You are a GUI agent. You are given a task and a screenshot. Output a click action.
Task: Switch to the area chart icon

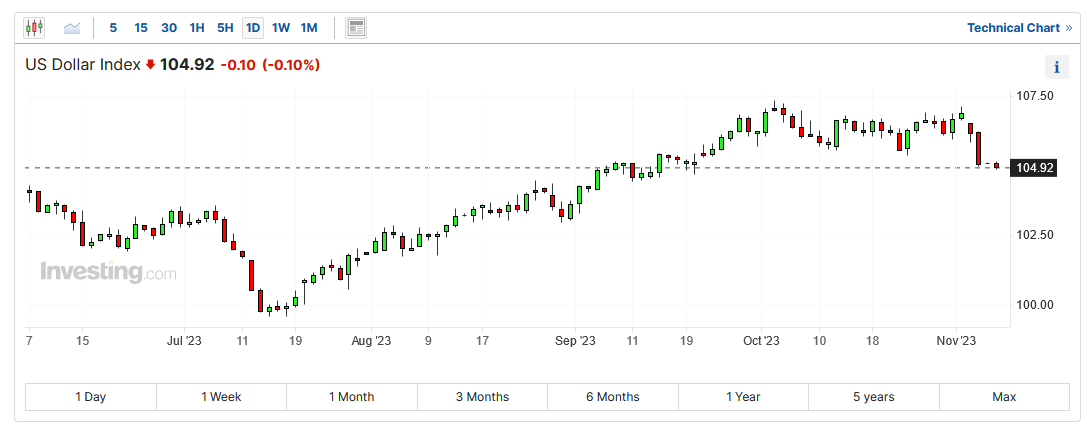(73, 27)
